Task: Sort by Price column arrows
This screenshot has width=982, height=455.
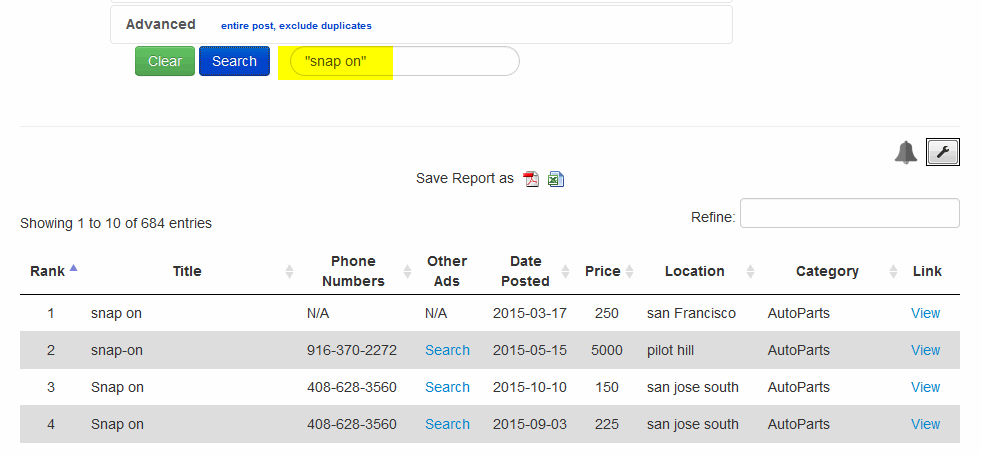Action: coord(629,271)
